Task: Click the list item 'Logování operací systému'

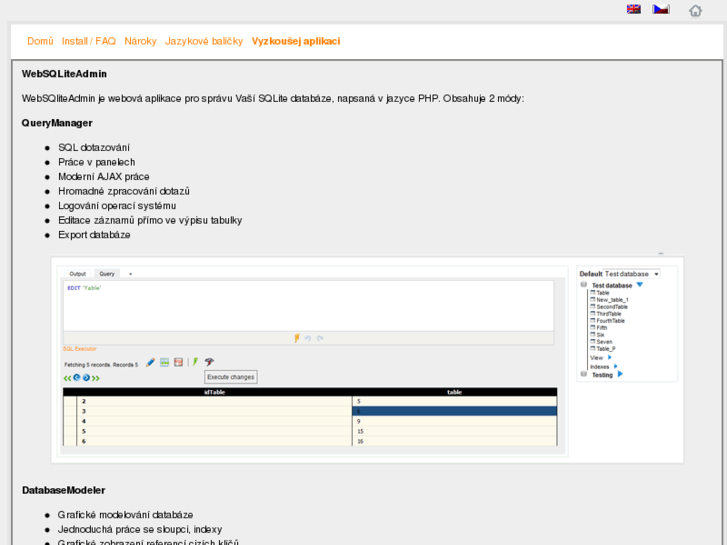Action: point(117,205)
